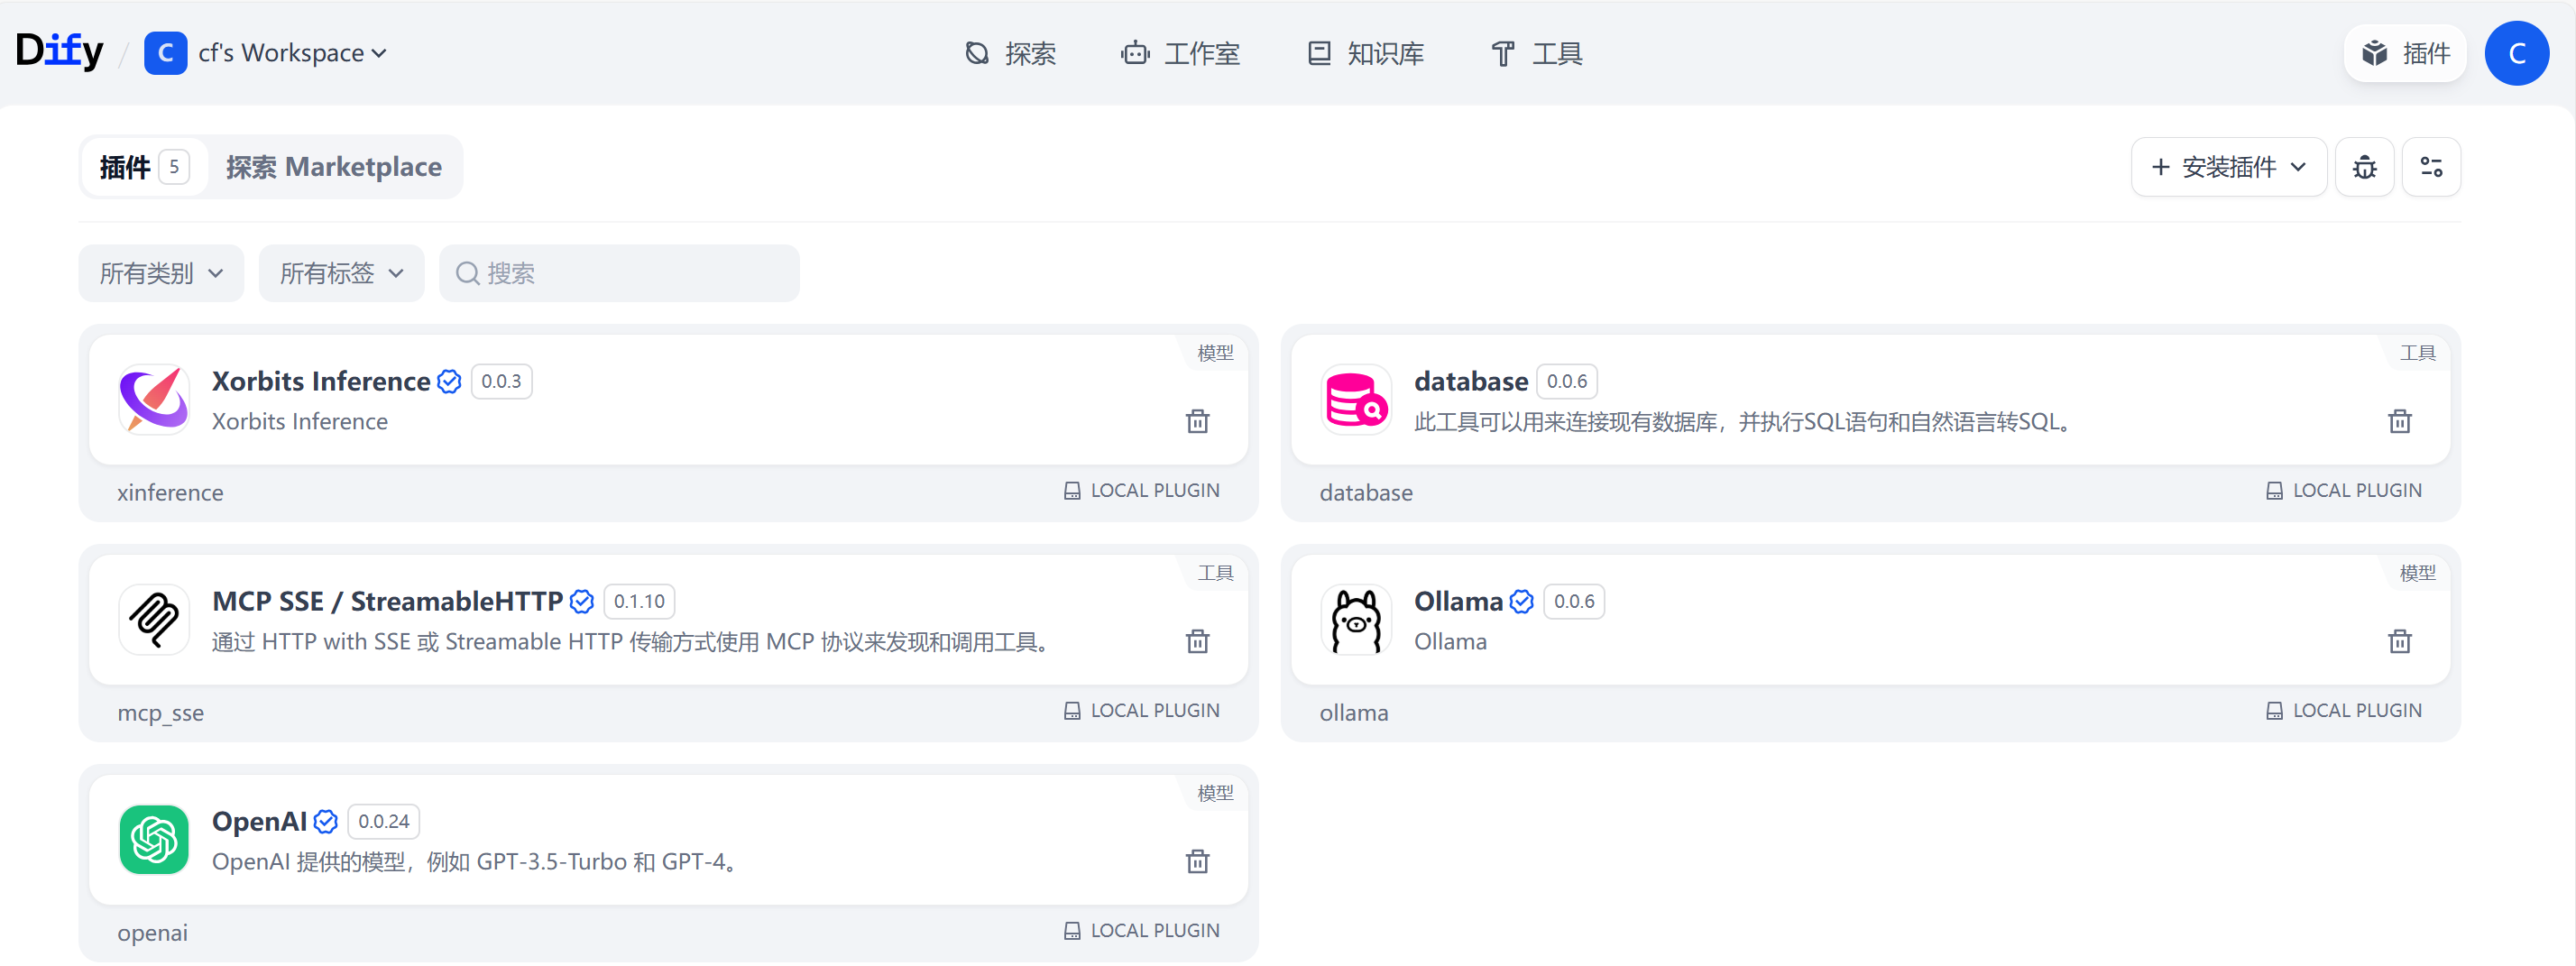Click inside the 搜索 search field
2576x966 pixels.
620,272
